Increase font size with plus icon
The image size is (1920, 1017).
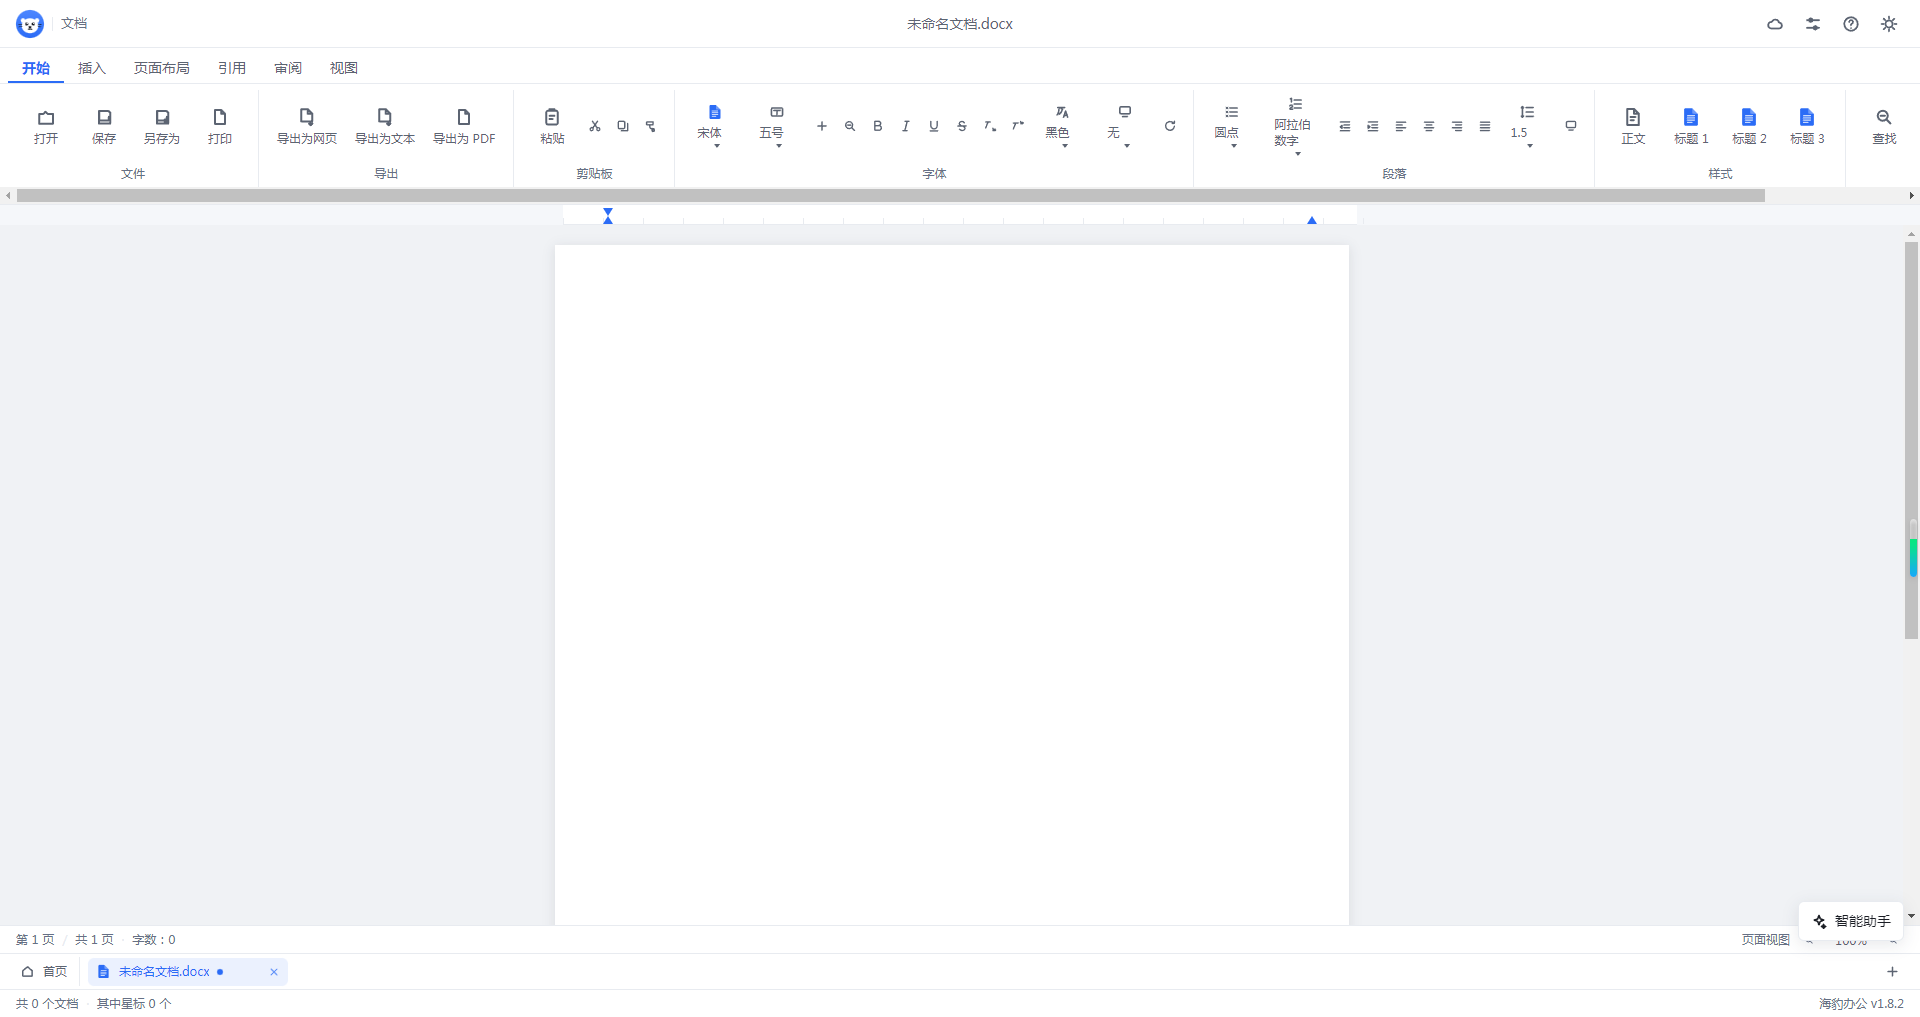coord(822,126)
